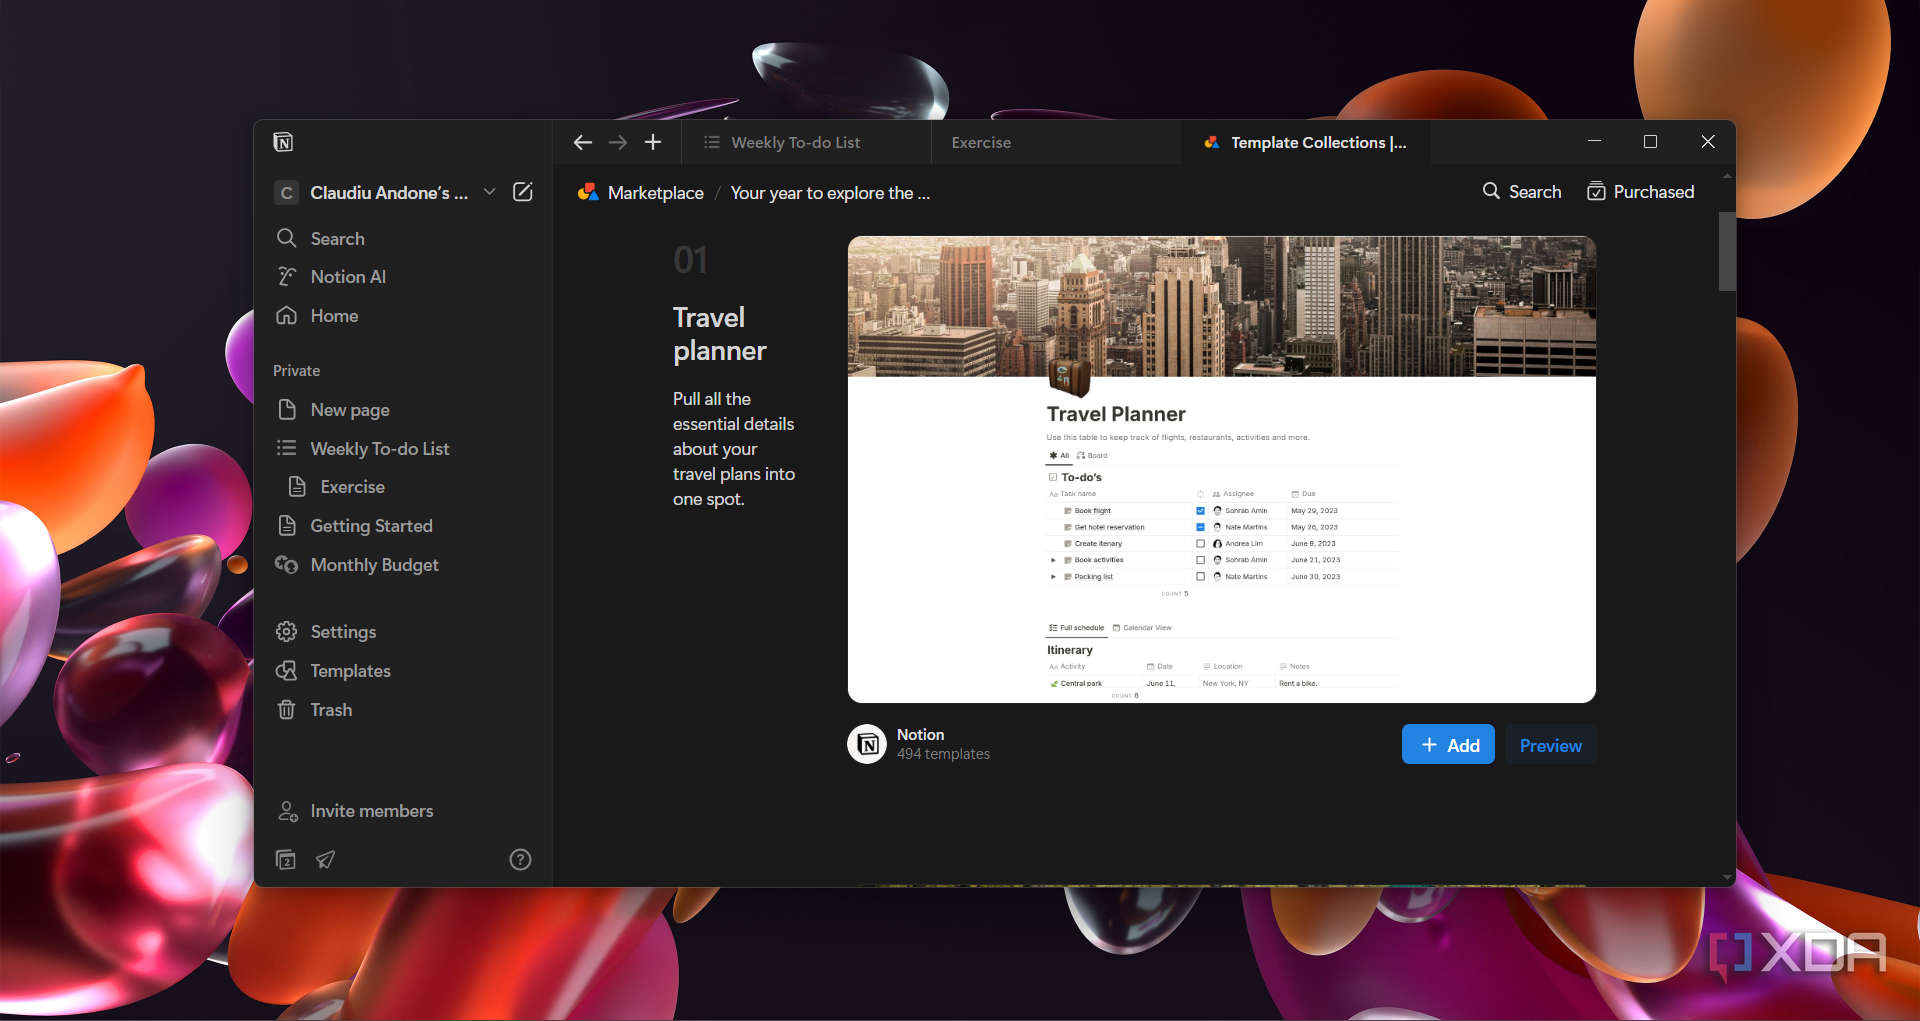The image size is (1920, 1021).
Task: Open Search in the sidebar
Action: [403, 238]
